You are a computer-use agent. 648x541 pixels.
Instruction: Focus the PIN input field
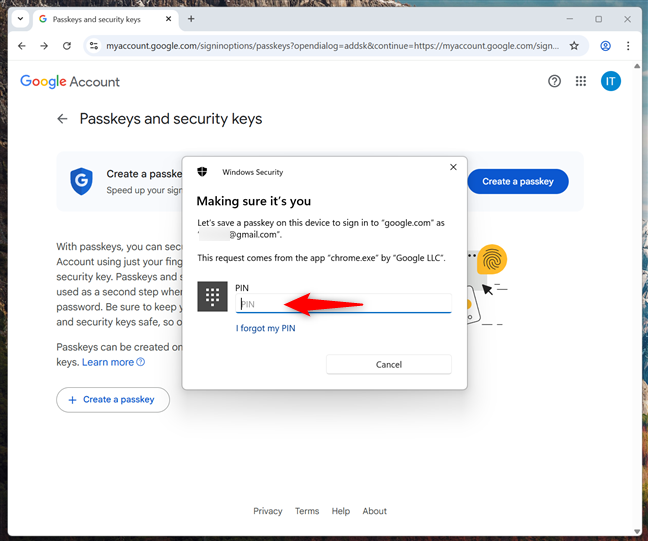point(343,304)
